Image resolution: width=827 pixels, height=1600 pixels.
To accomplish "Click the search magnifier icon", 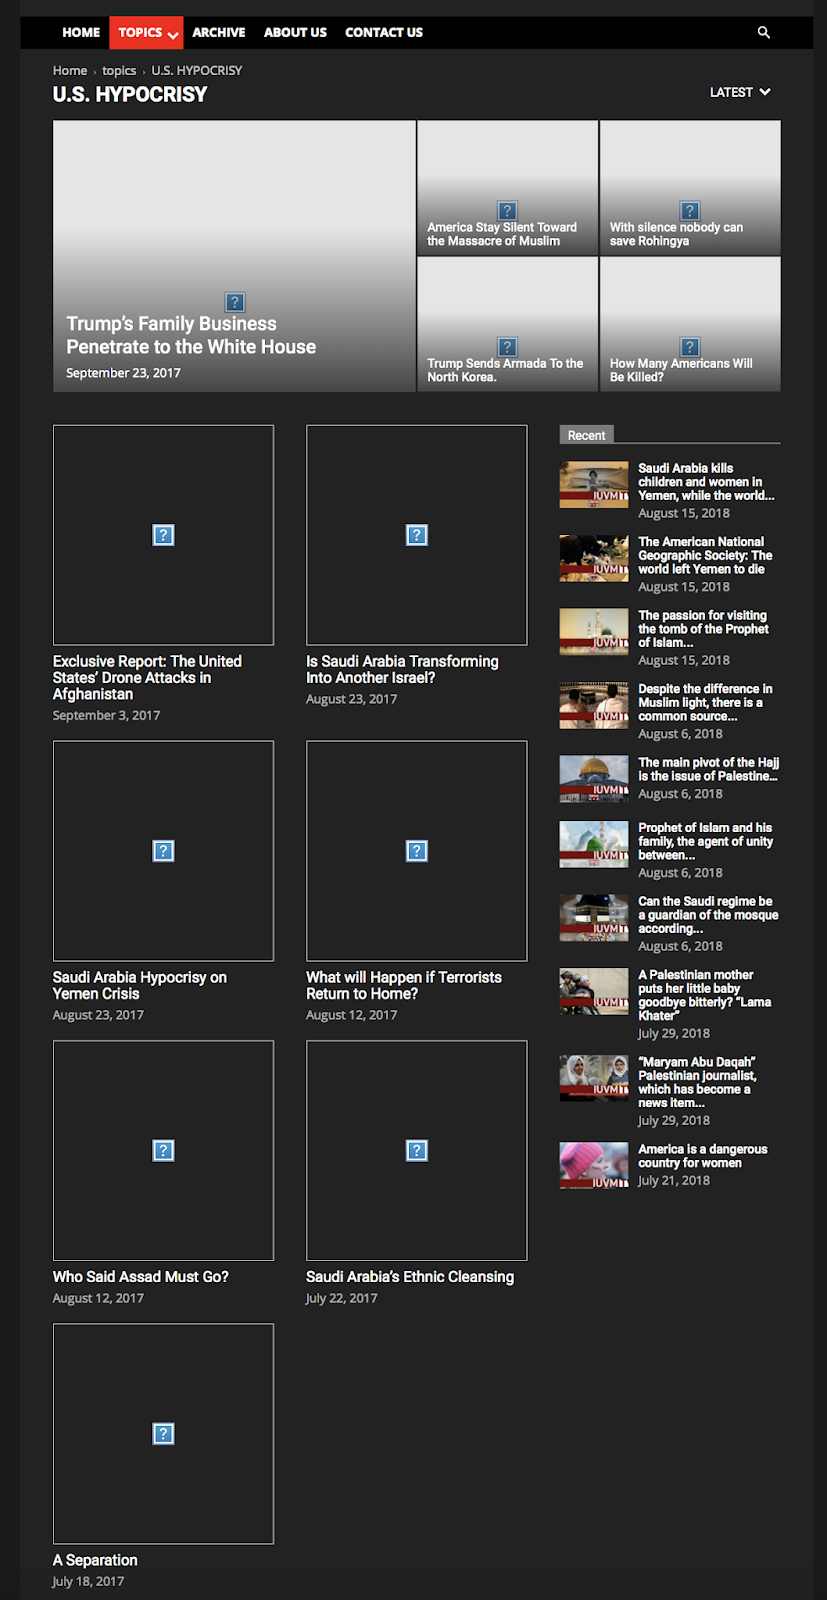I will 764,32.
